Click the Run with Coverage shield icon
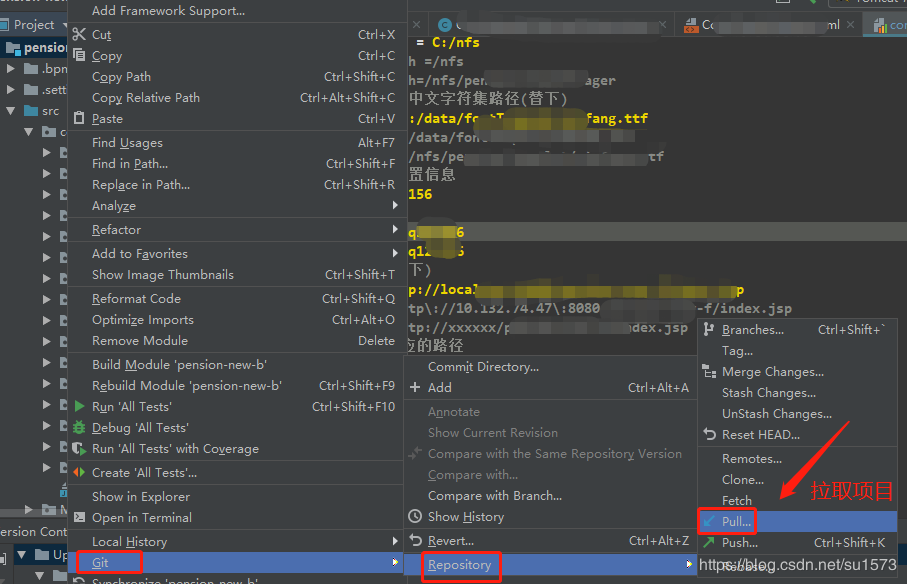Image resolution: width=907 pixels, height=584 pixels. [x=79, y=449]
